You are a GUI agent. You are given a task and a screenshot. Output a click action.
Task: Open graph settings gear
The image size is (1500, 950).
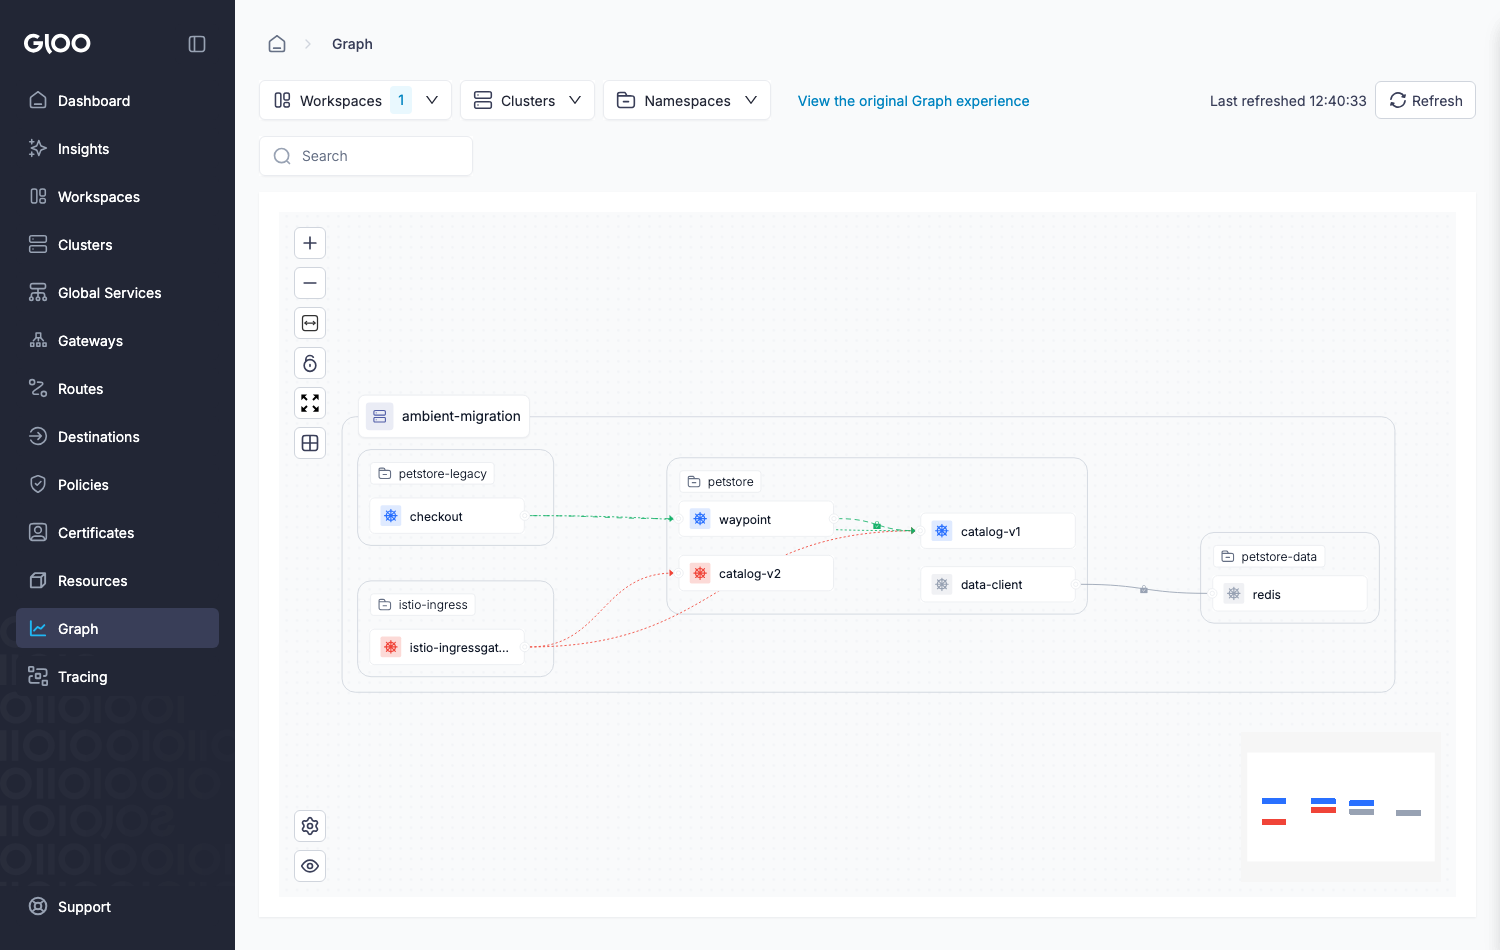point(310,826)
